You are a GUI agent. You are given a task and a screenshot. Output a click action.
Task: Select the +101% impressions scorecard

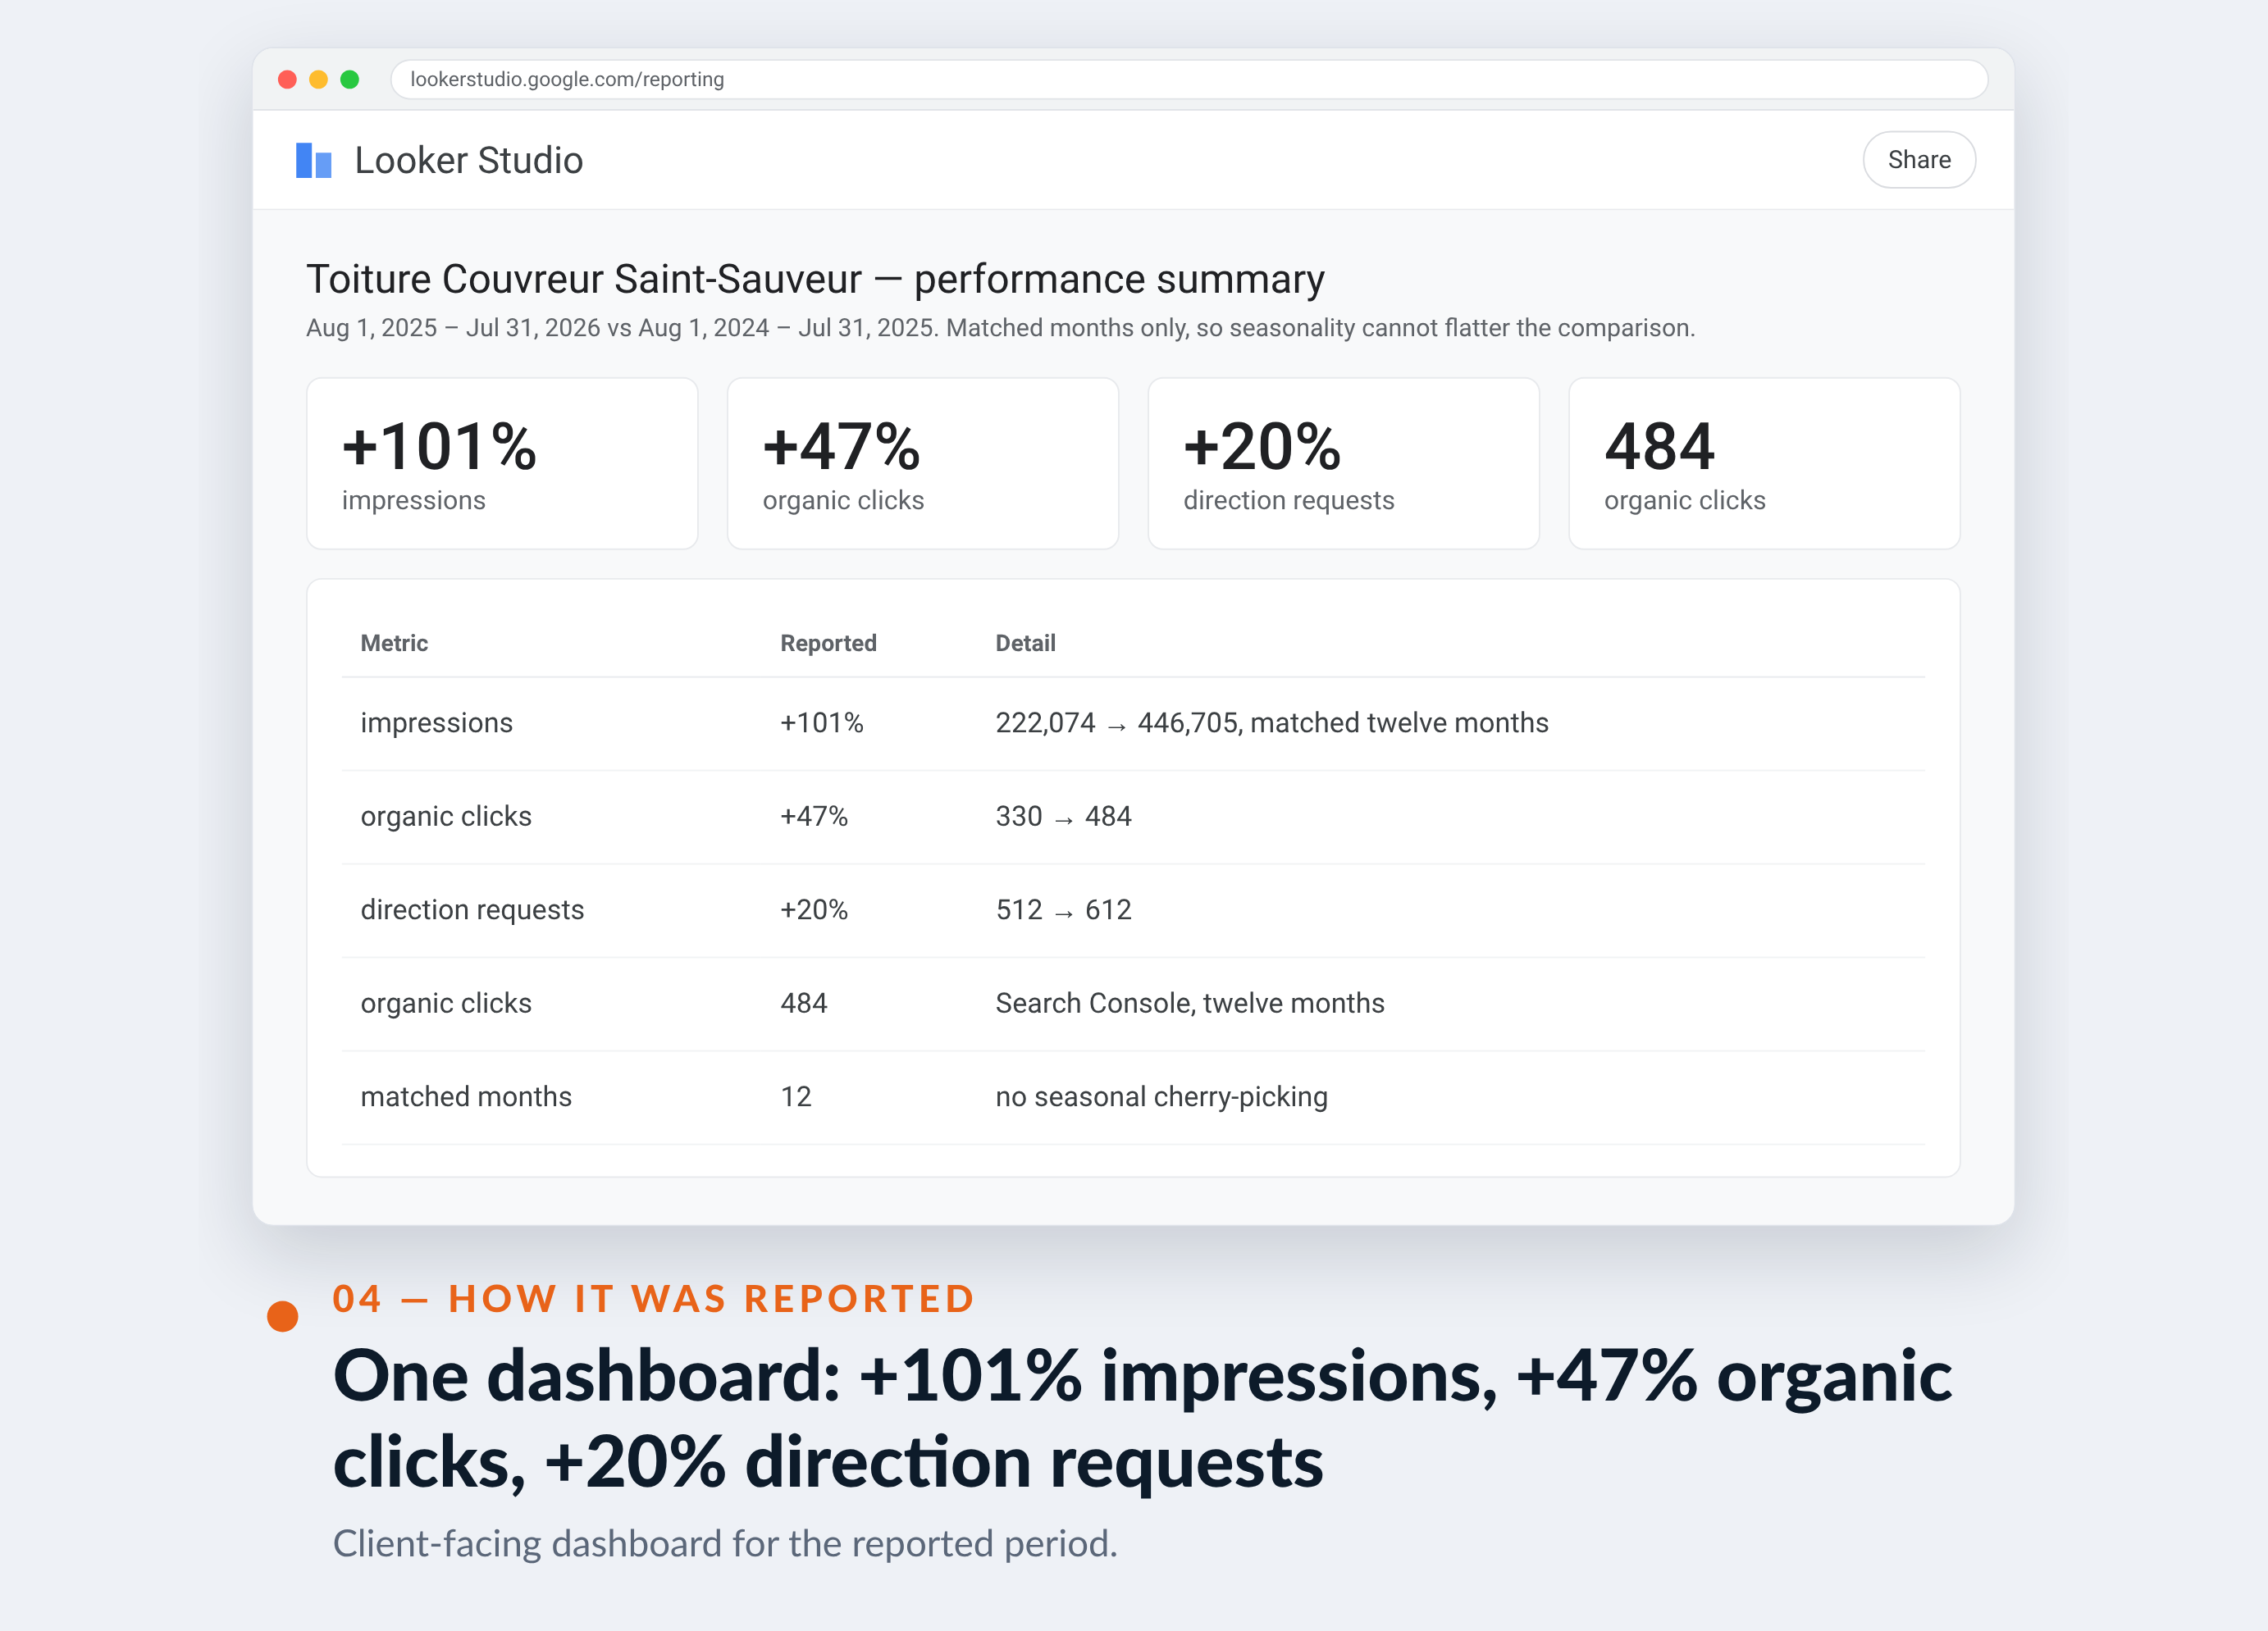[502, 463]
